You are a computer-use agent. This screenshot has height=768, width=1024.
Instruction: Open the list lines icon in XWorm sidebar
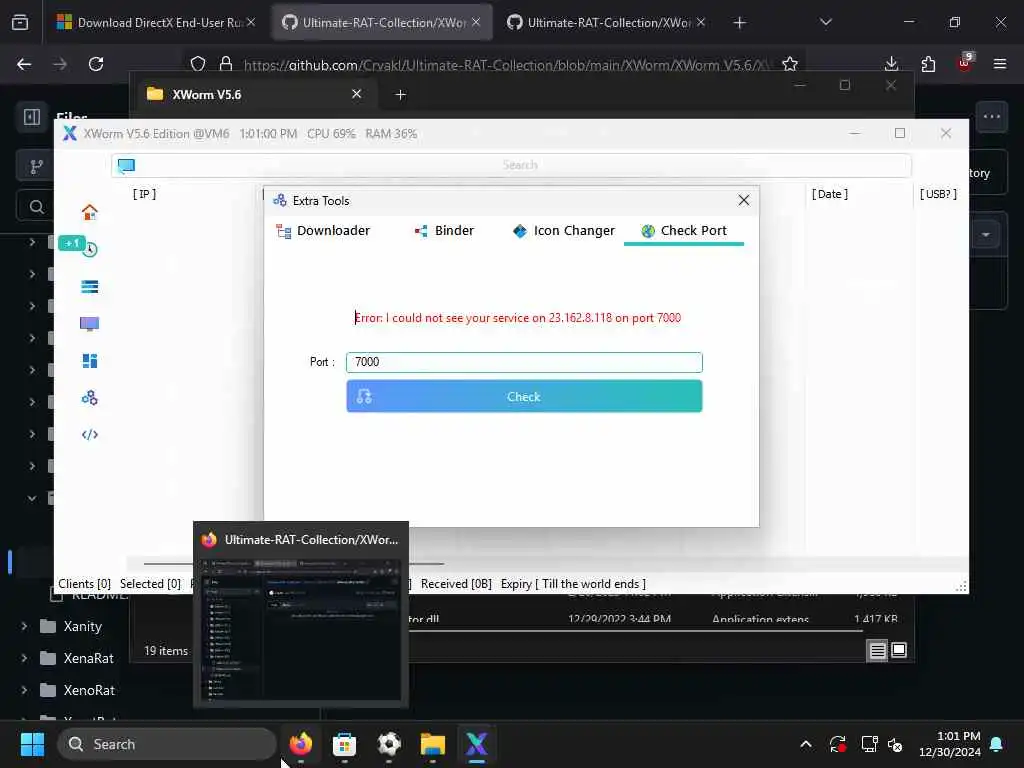[x=89, y=287]
